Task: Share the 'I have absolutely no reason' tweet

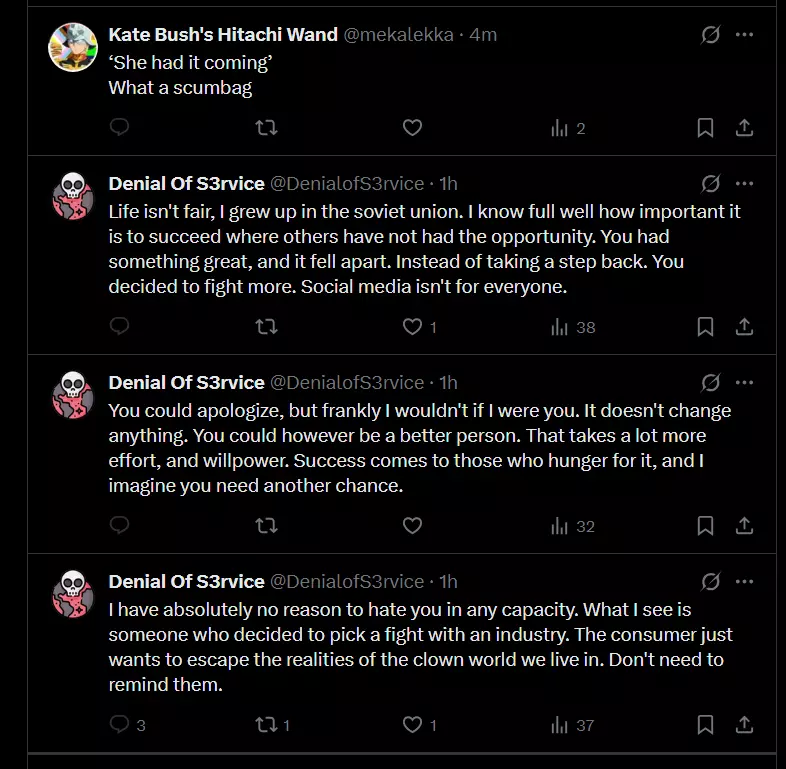Action: point(744,724)
